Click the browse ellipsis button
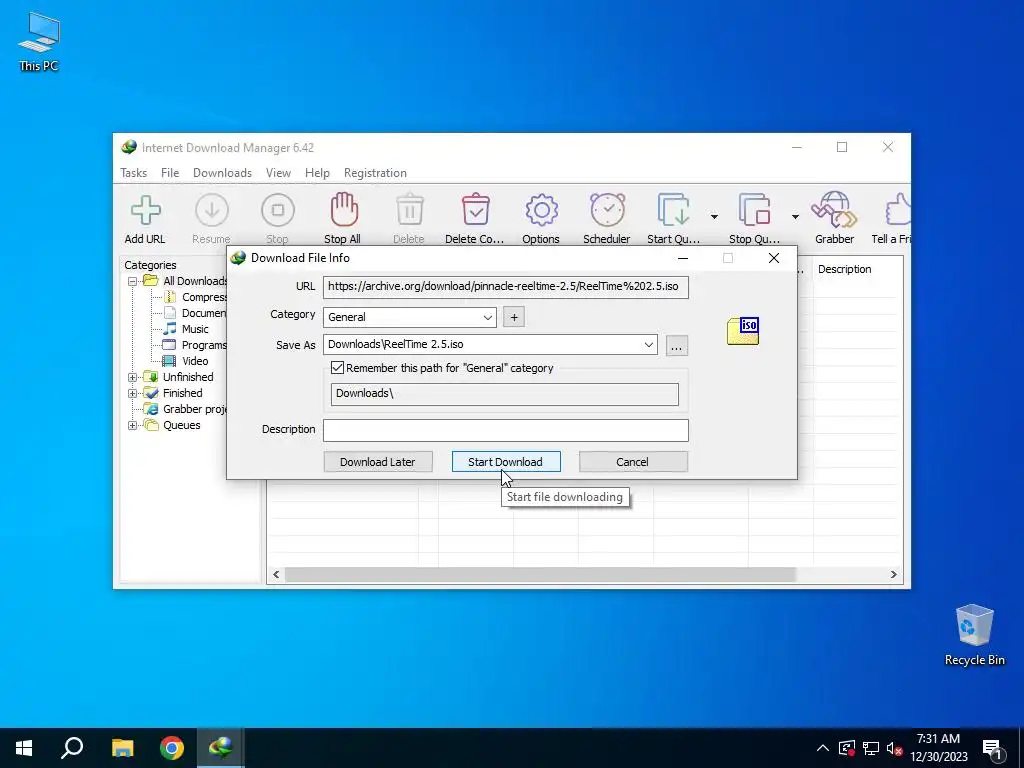The height and width of the screenshot is (768, 1024). tap(677, 345)
